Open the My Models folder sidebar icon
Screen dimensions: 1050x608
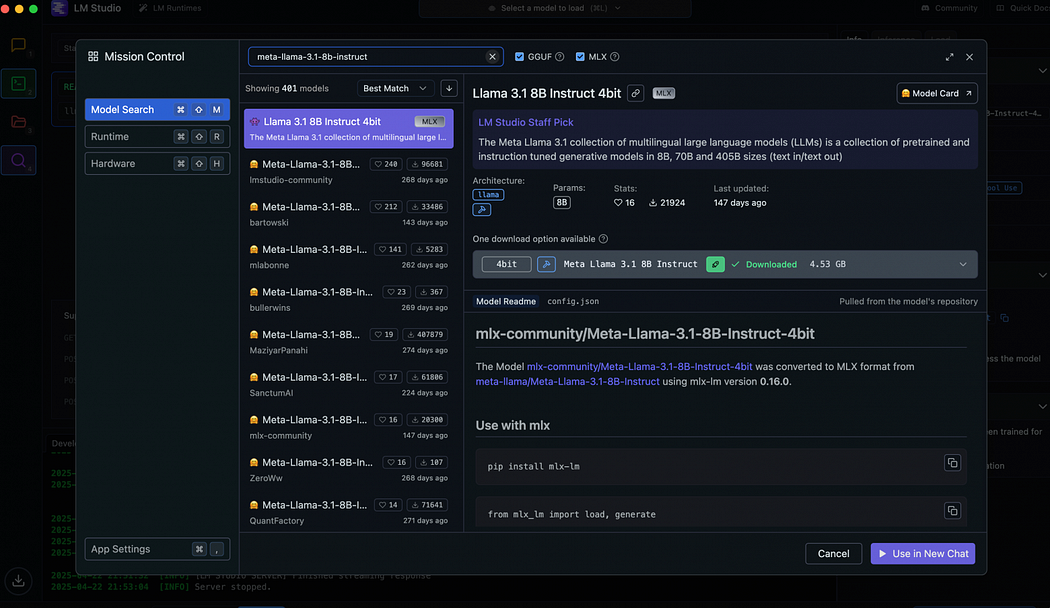pyautogui.click(x=18, y=122)
